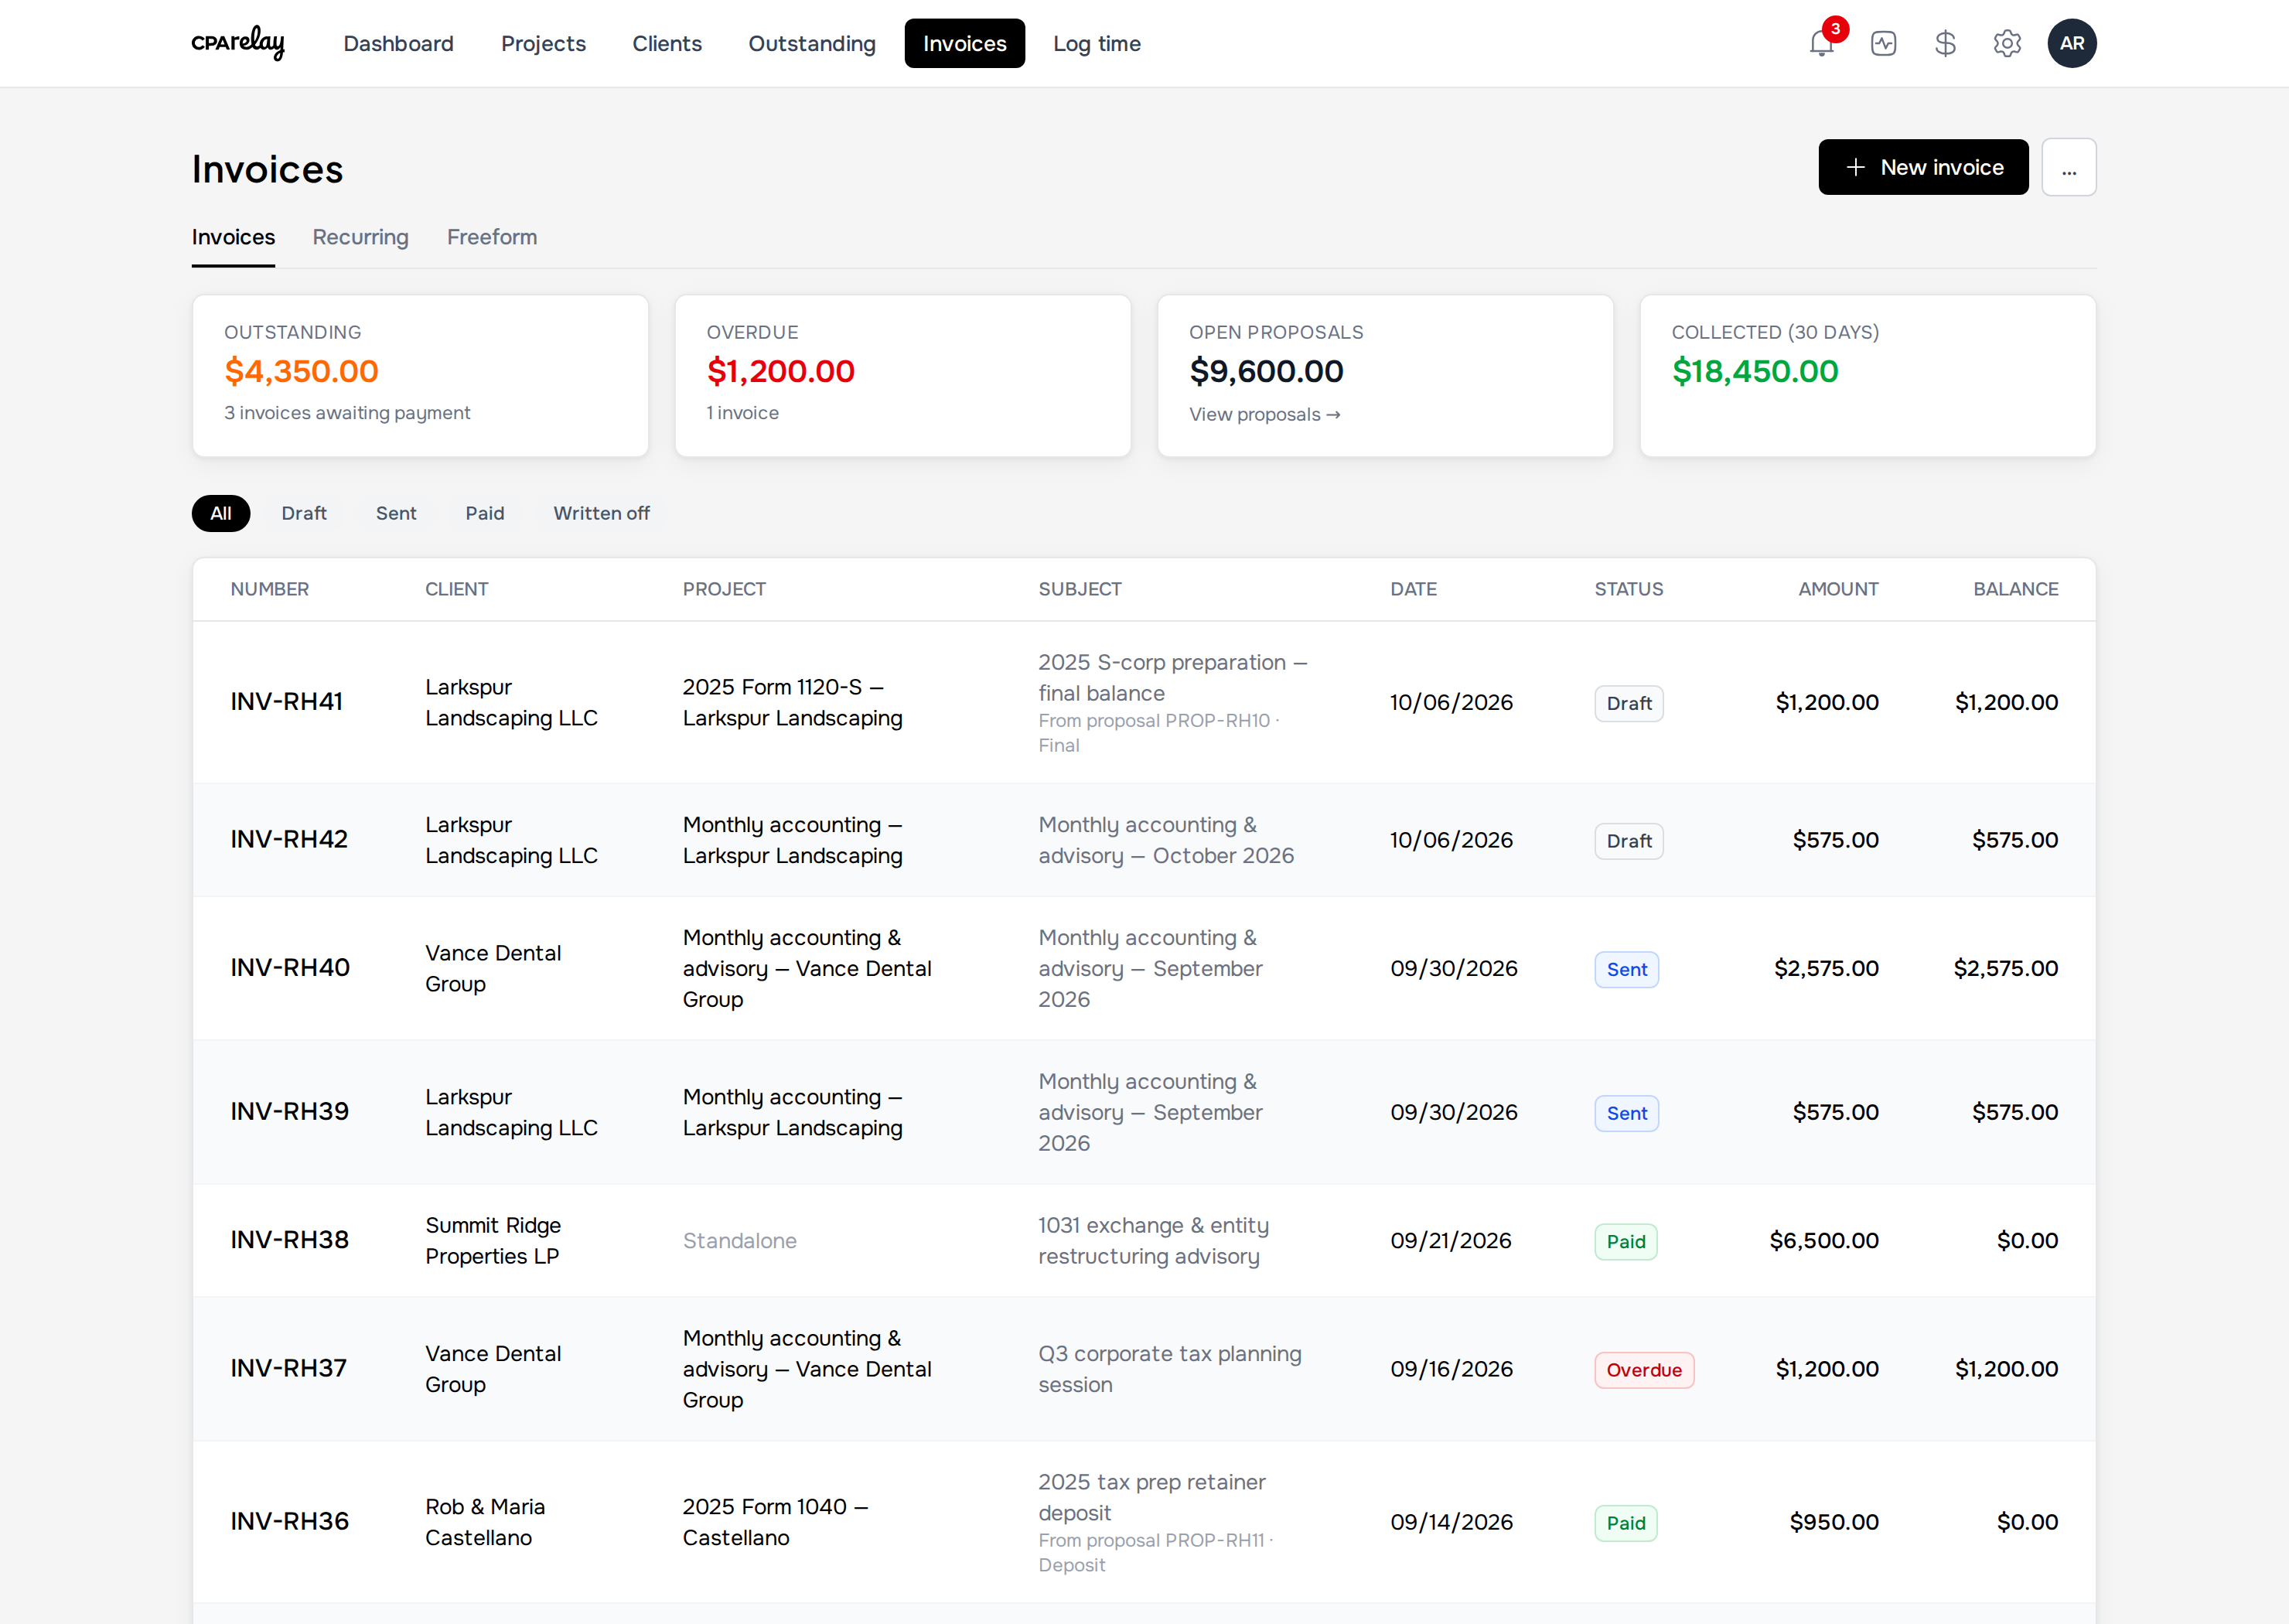2289x1624 pixels.
Task: Click the Overdue status badge on INV-RH37
Action: point(1643,1369)
